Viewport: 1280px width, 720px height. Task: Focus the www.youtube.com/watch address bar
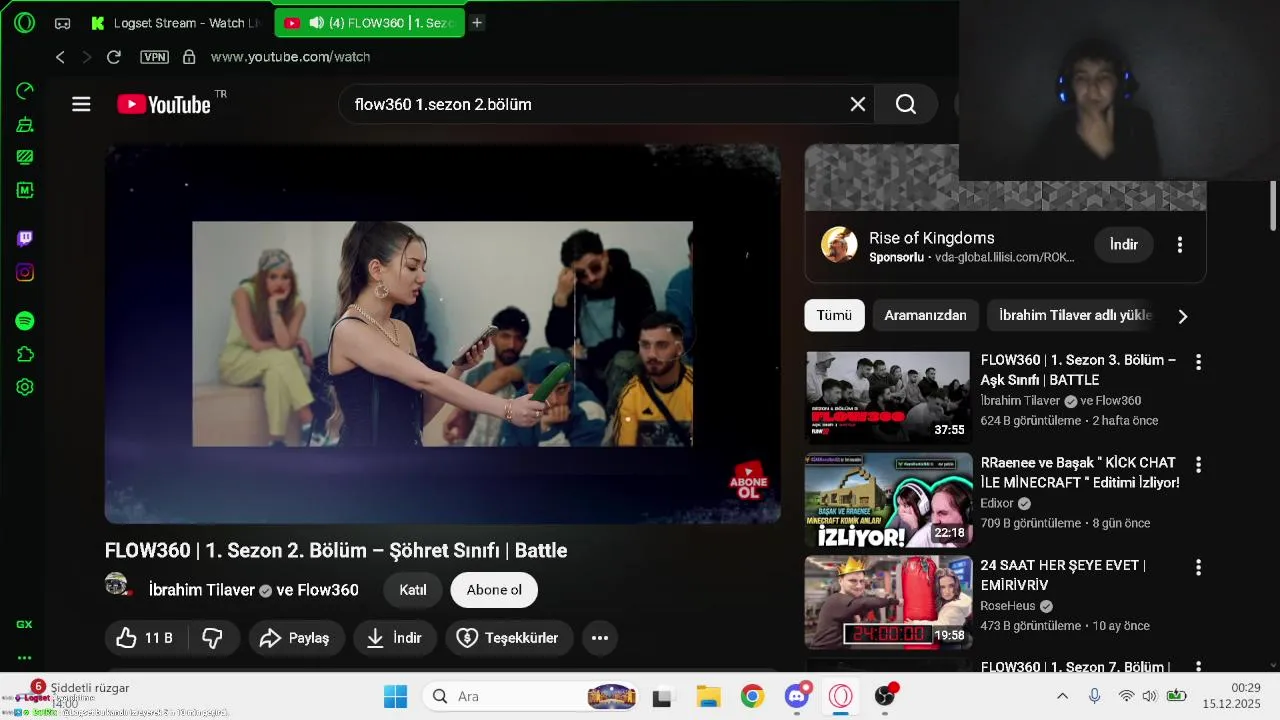(290, 57)
